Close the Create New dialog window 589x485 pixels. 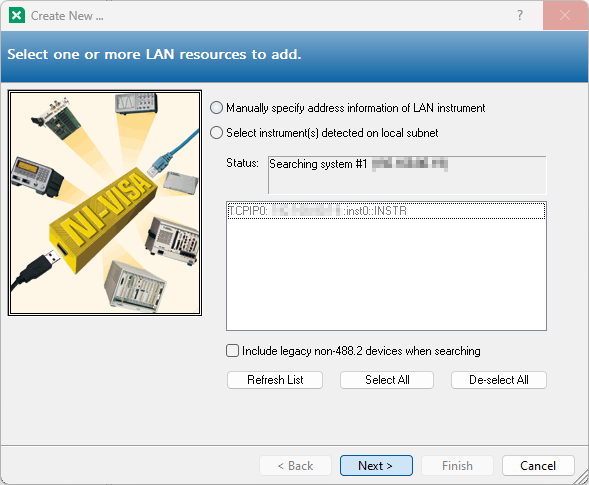click(565, 15)
